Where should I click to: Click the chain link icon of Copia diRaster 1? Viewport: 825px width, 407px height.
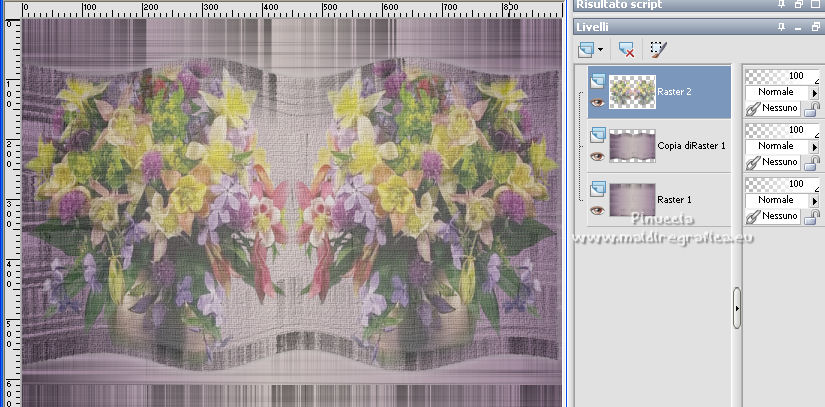click(753, 162)
